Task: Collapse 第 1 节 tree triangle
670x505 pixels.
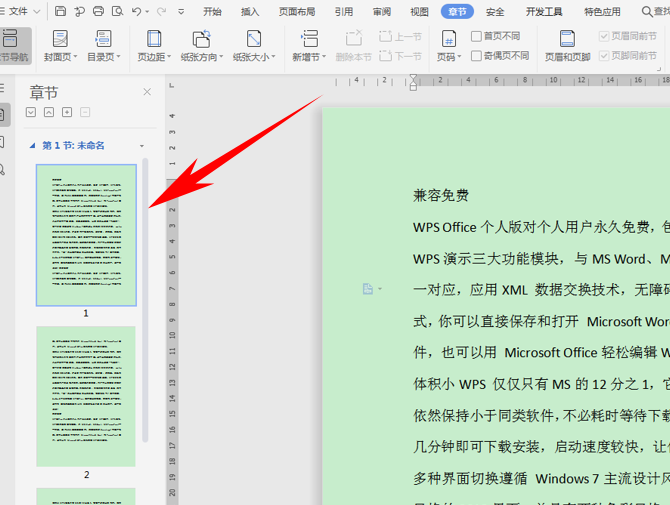Action: (32, 146)
